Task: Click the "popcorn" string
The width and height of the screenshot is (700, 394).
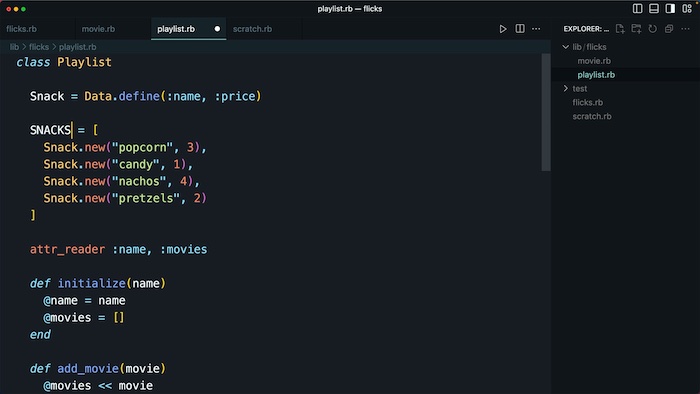Action: 142,147
